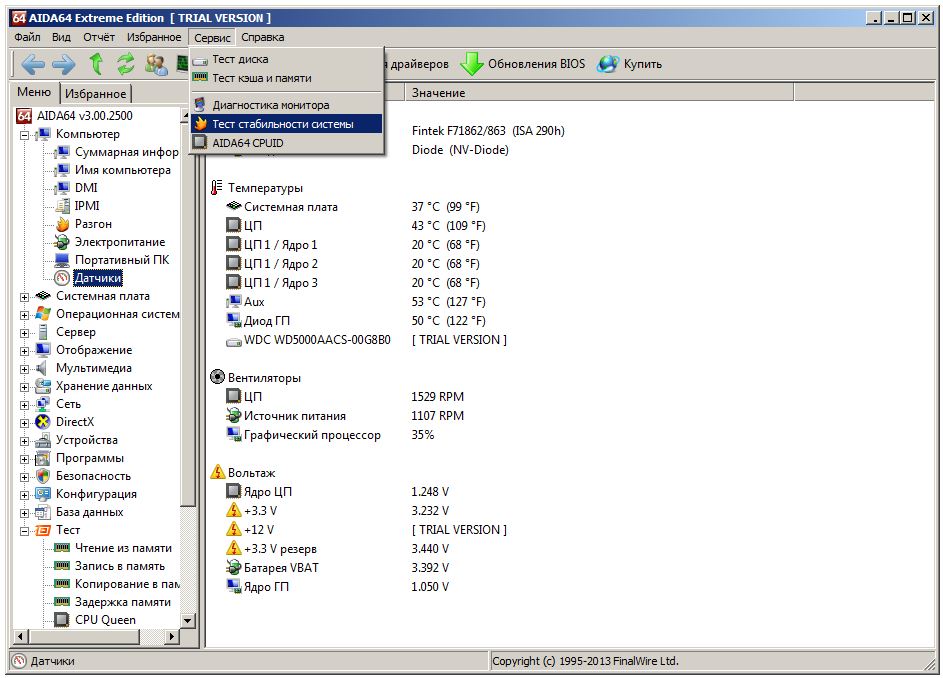This screenshot has height=678, width=943.
Task: Click the Вольтаж warning triangle icon
Action: pos(217,472)
